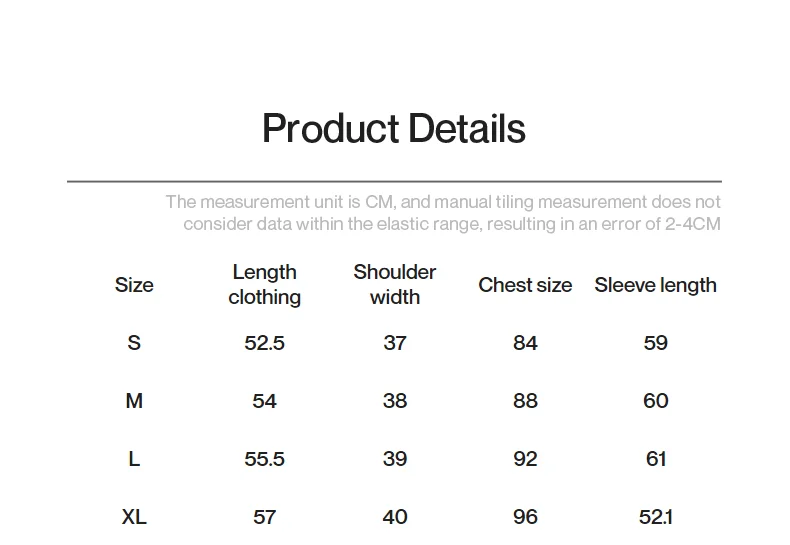Click the 55.5 length value for L
Image resolution: width=790 pixels, height=545 pixels.
click(x=265, y=459)
